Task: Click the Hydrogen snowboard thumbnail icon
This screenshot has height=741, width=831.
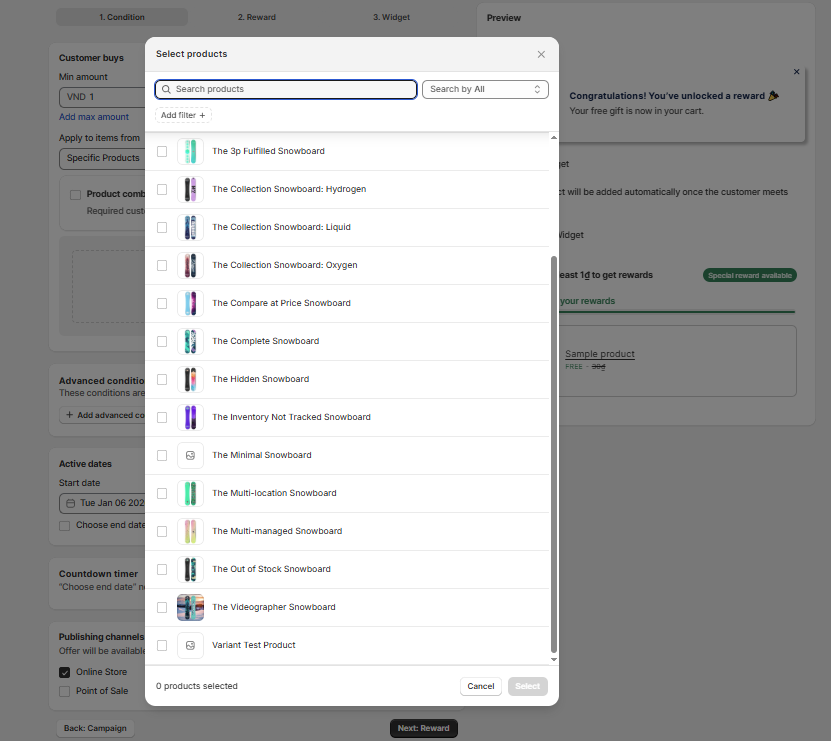Action: pyautogui.click(x=190, y=189)
